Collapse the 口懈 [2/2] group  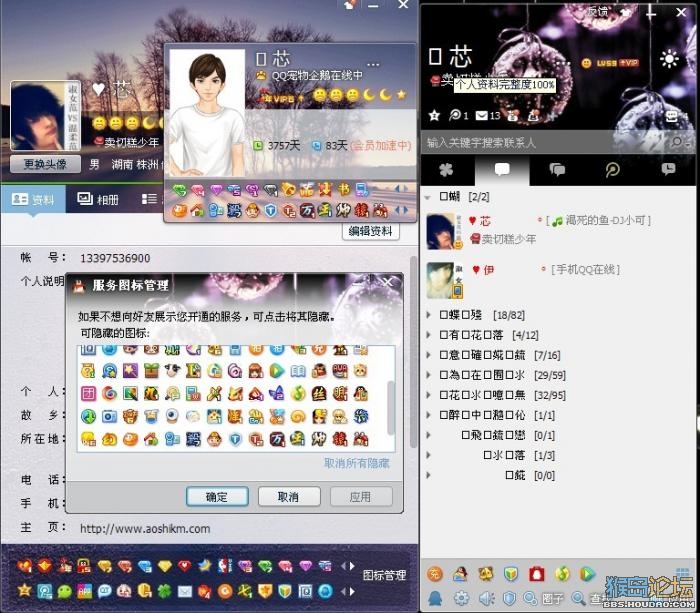[428, 197]
